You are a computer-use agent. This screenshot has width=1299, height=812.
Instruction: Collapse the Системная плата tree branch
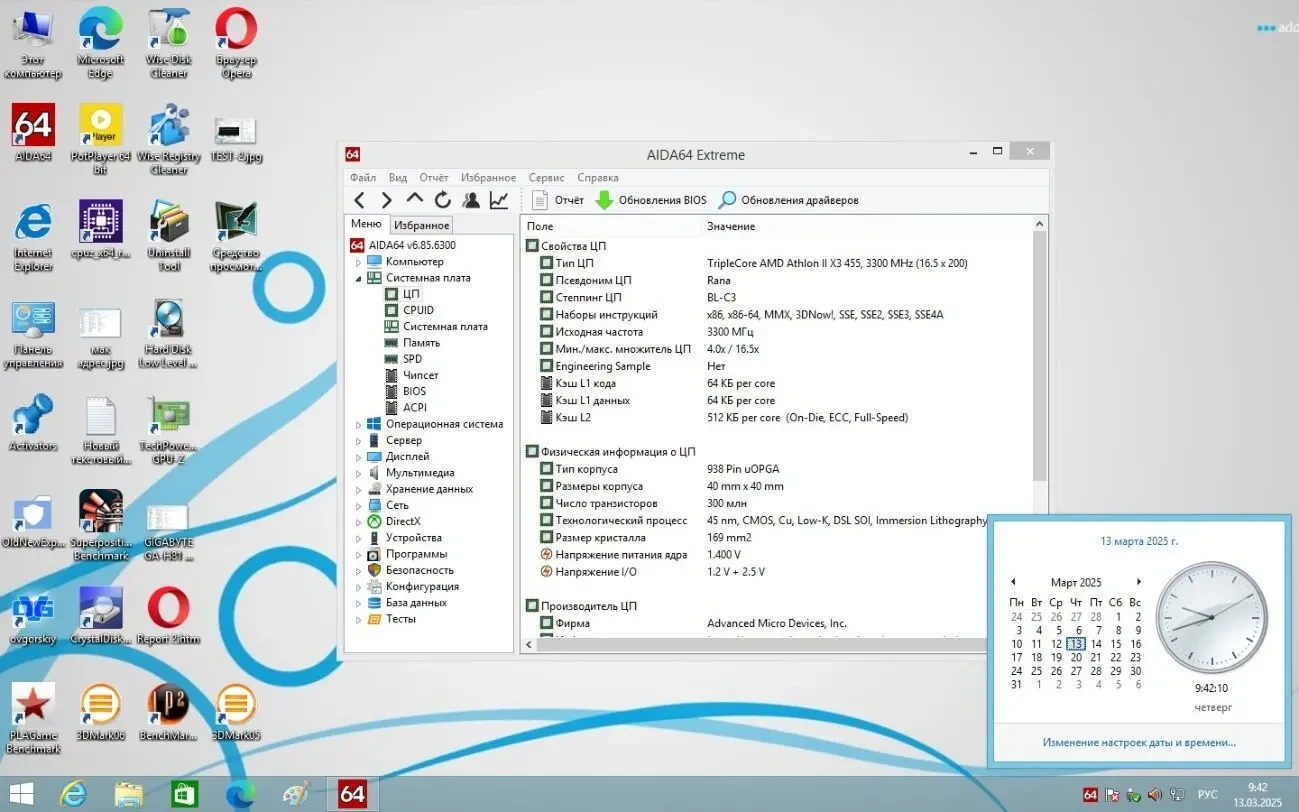(x=357, y=277)
